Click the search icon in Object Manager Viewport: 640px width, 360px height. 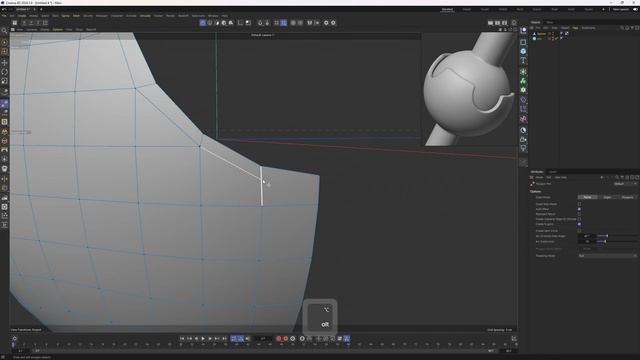coord(622,28)
